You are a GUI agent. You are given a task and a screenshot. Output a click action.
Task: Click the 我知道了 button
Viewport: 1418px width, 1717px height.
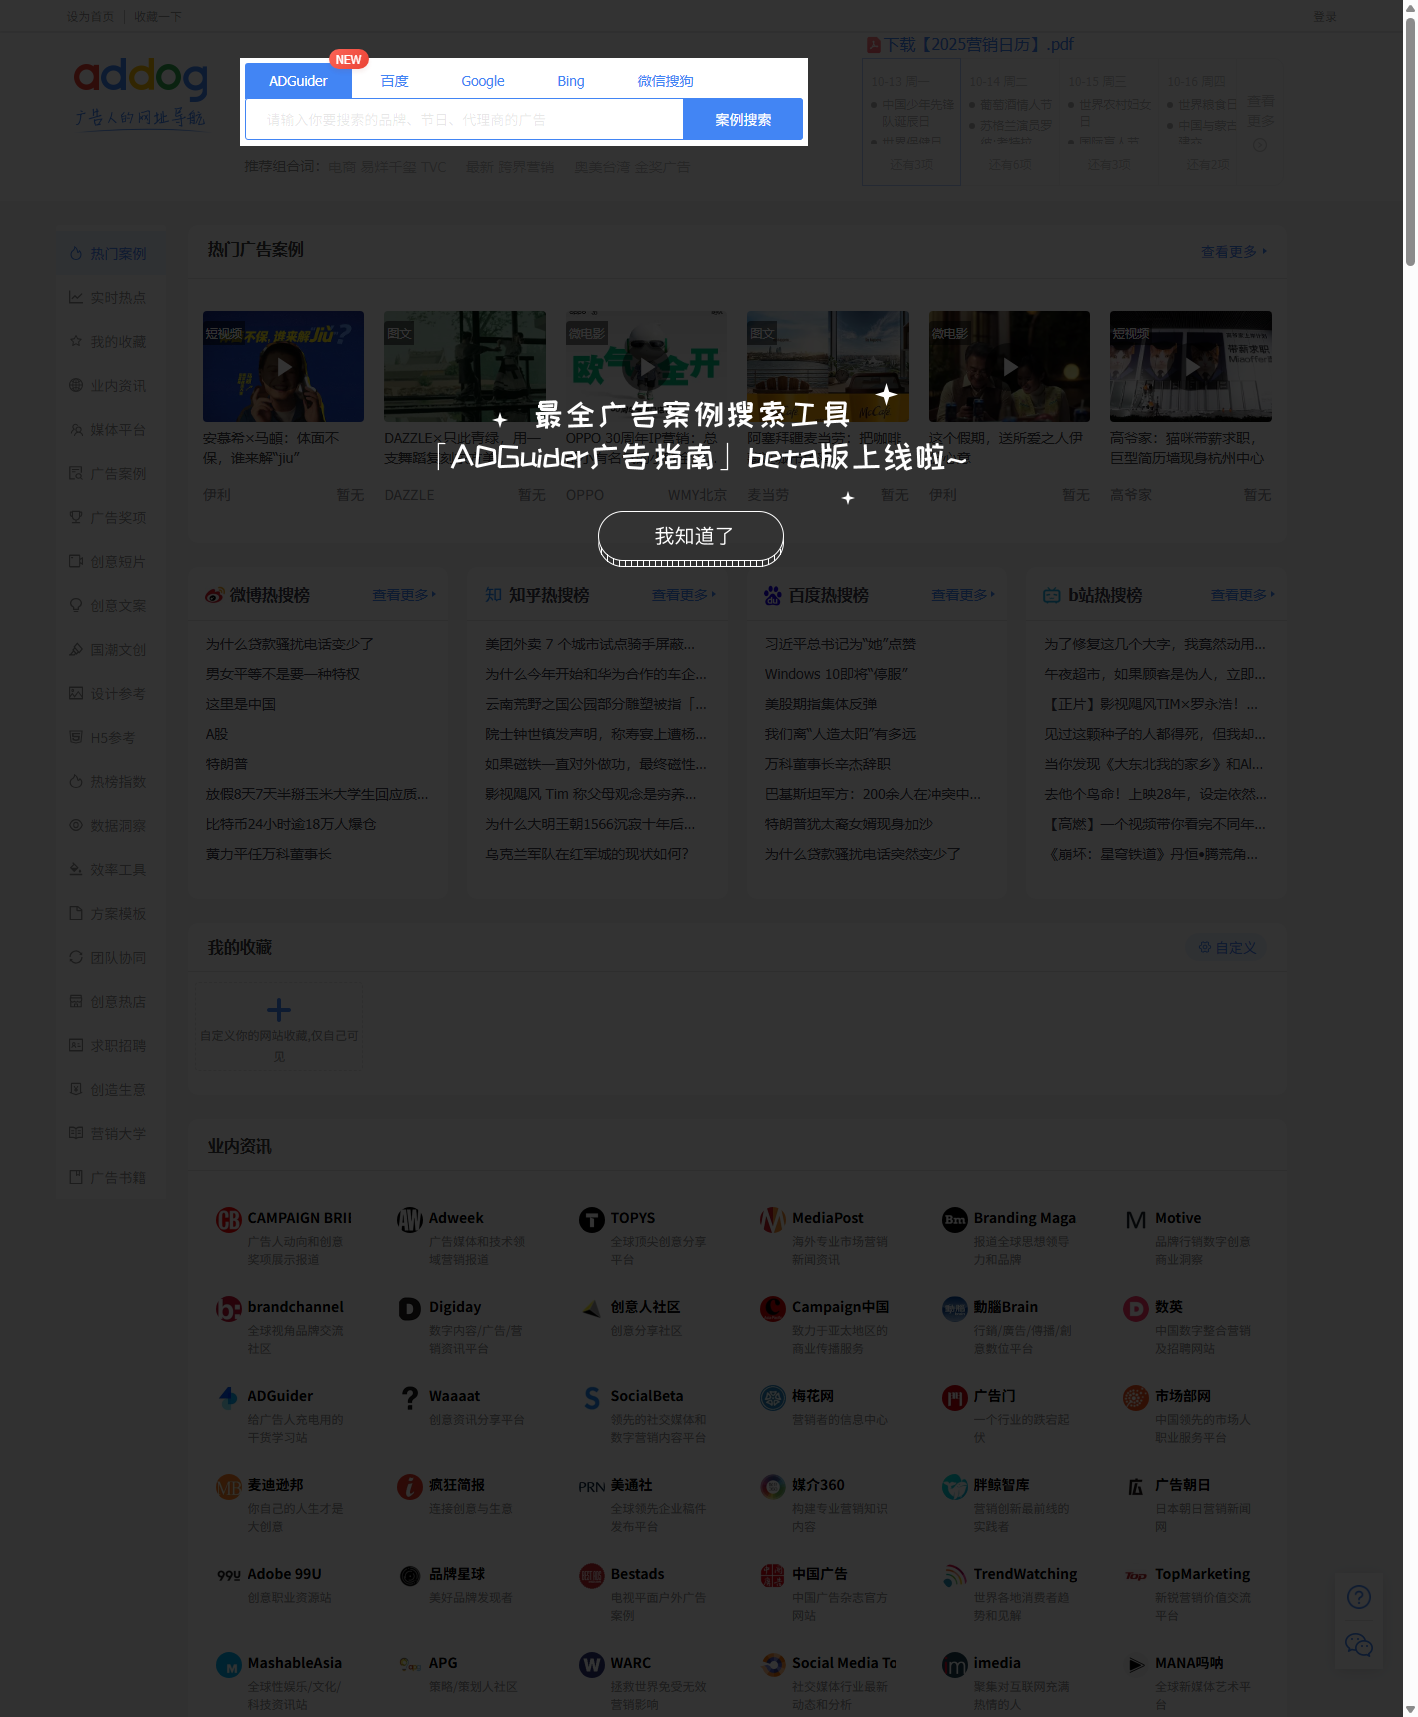click(x=690, y=537)
